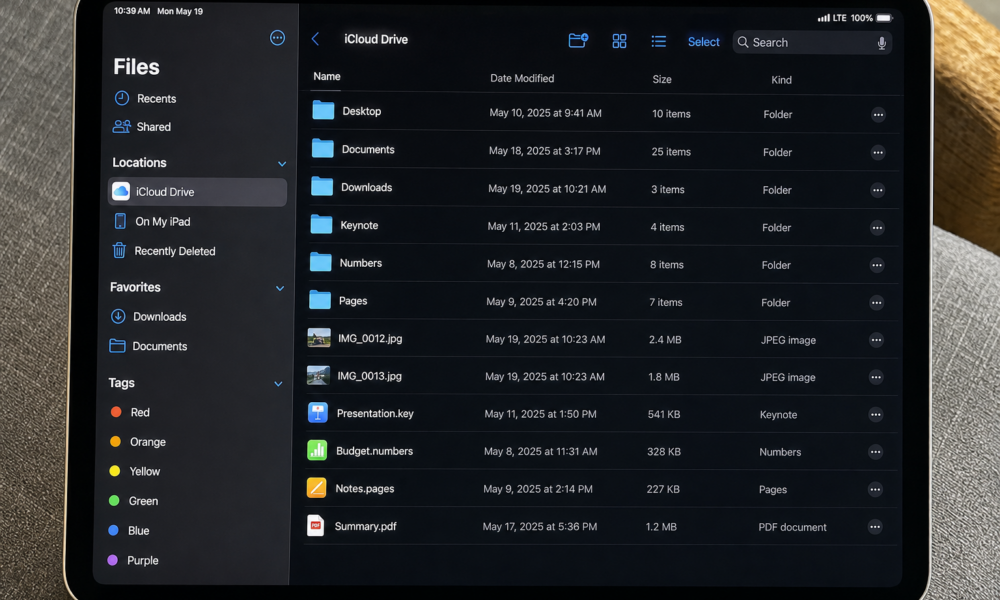Filter by Purple tag

coord(133,560)
